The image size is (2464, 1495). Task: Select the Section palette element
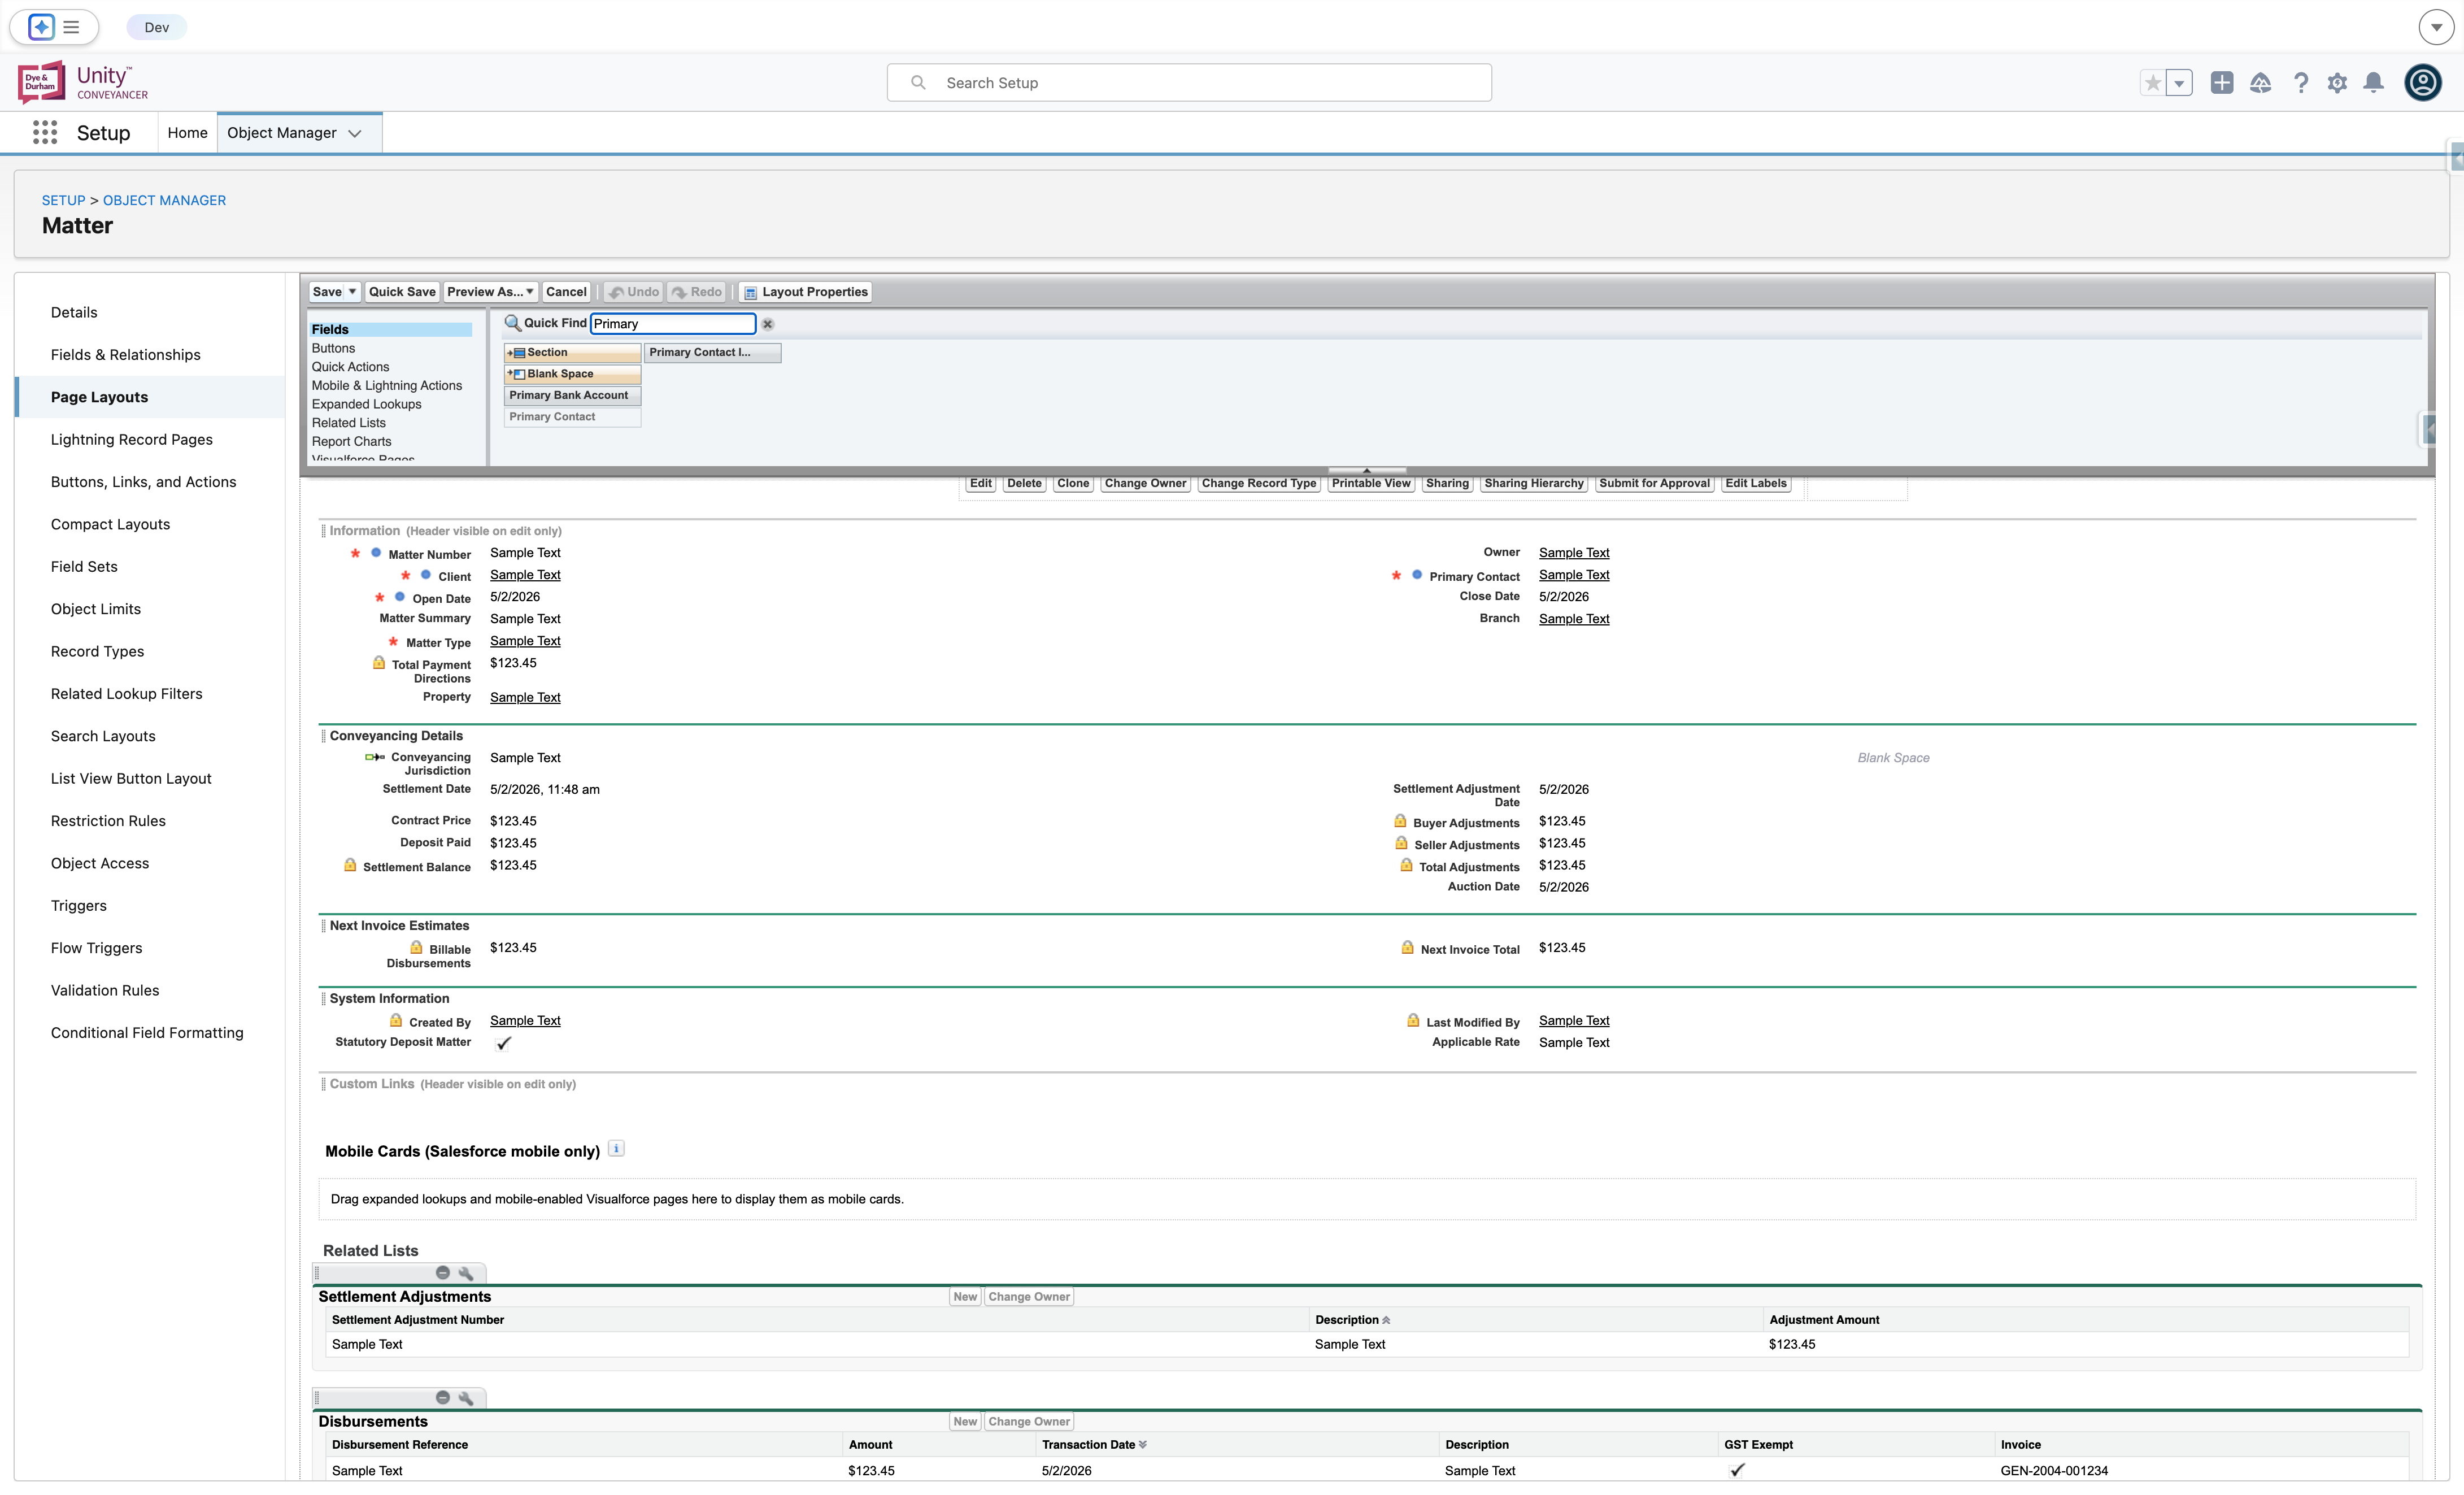[x=572, y=353]
